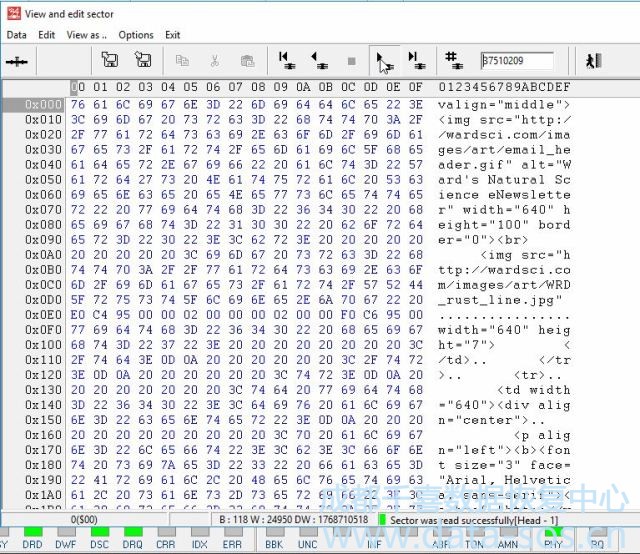
Task: Click Exit in the menu bar
Action: 173,35
